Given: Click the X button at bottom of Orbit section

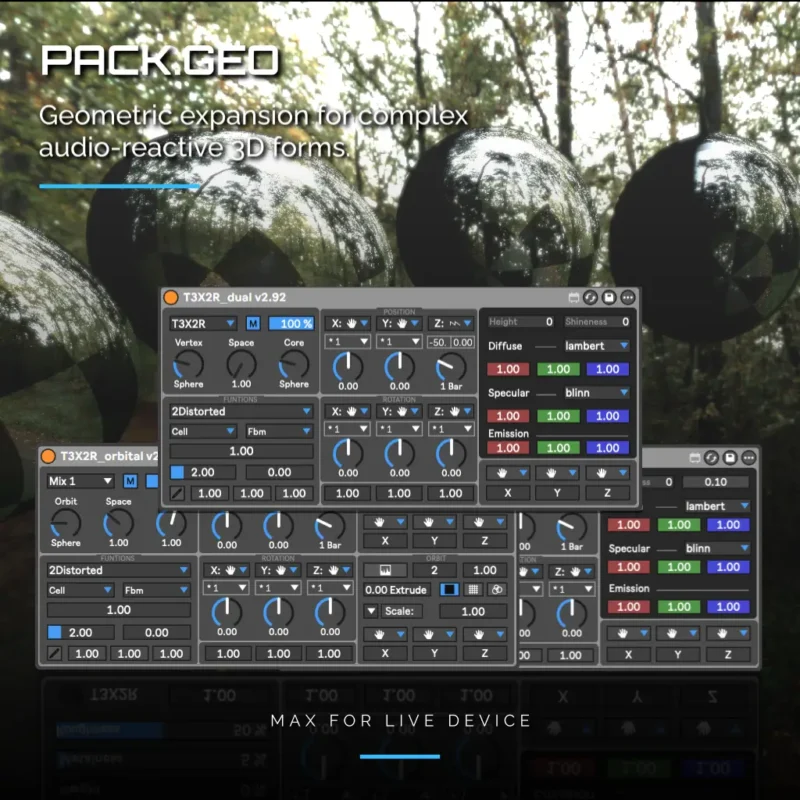Looking at the screenshot, I should pos(385,654).
